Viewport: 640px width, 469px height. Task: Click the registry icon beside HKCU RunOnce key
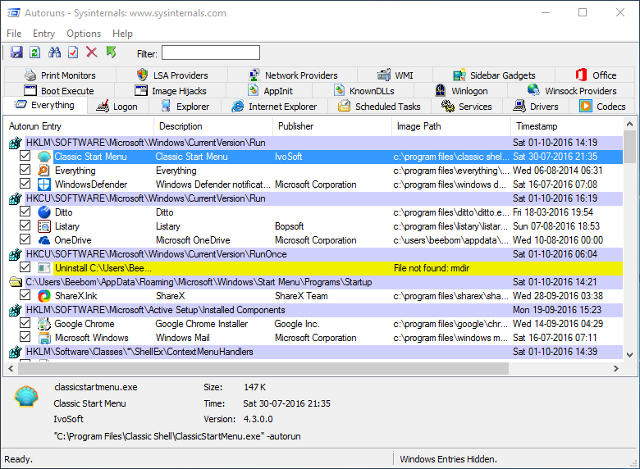click(15, 254)
